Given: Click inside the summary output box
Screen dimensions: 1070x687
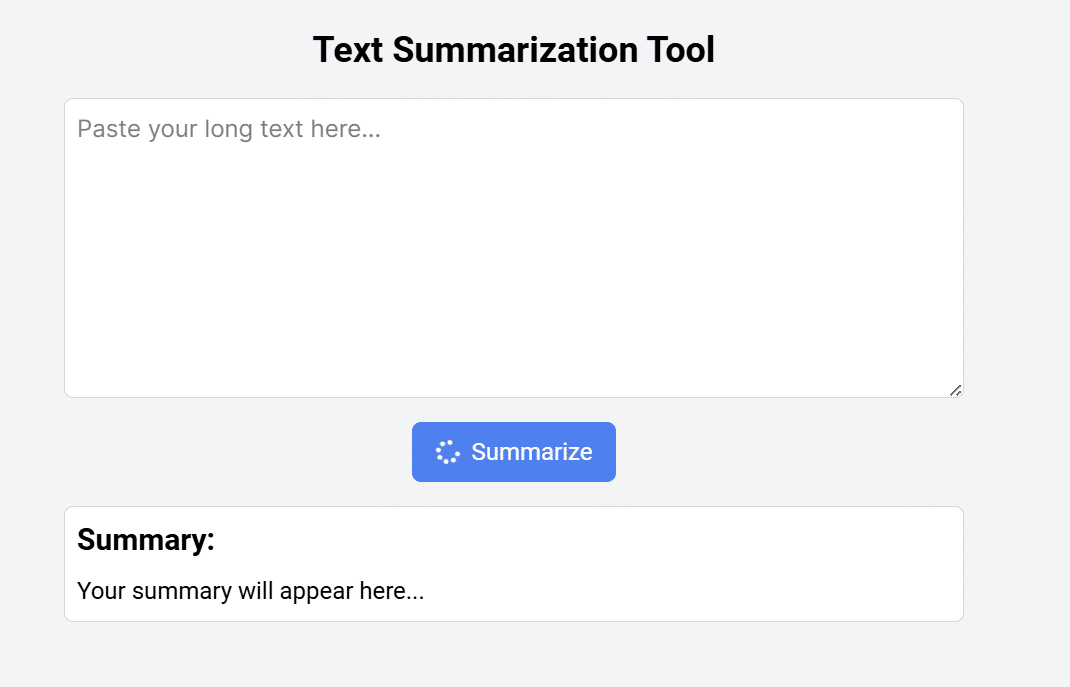Looking at the screenshot, I should (x=514, y=564).
